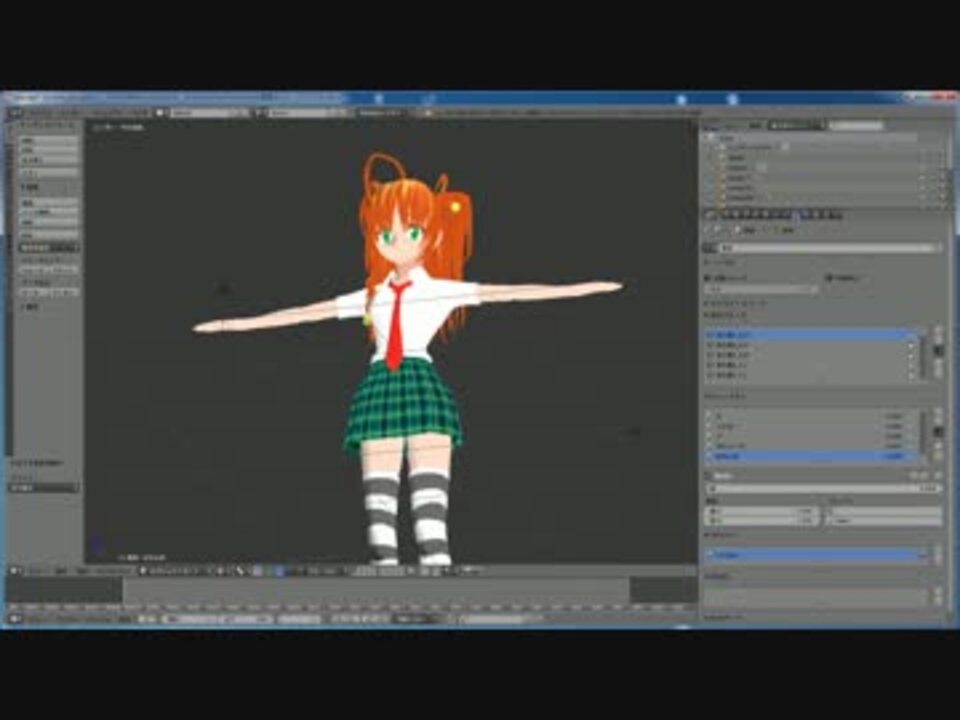Click the timeline current frame field
The height and width of the screenshot is (720, 960).
pyautogui.click(x=299, y=619)
